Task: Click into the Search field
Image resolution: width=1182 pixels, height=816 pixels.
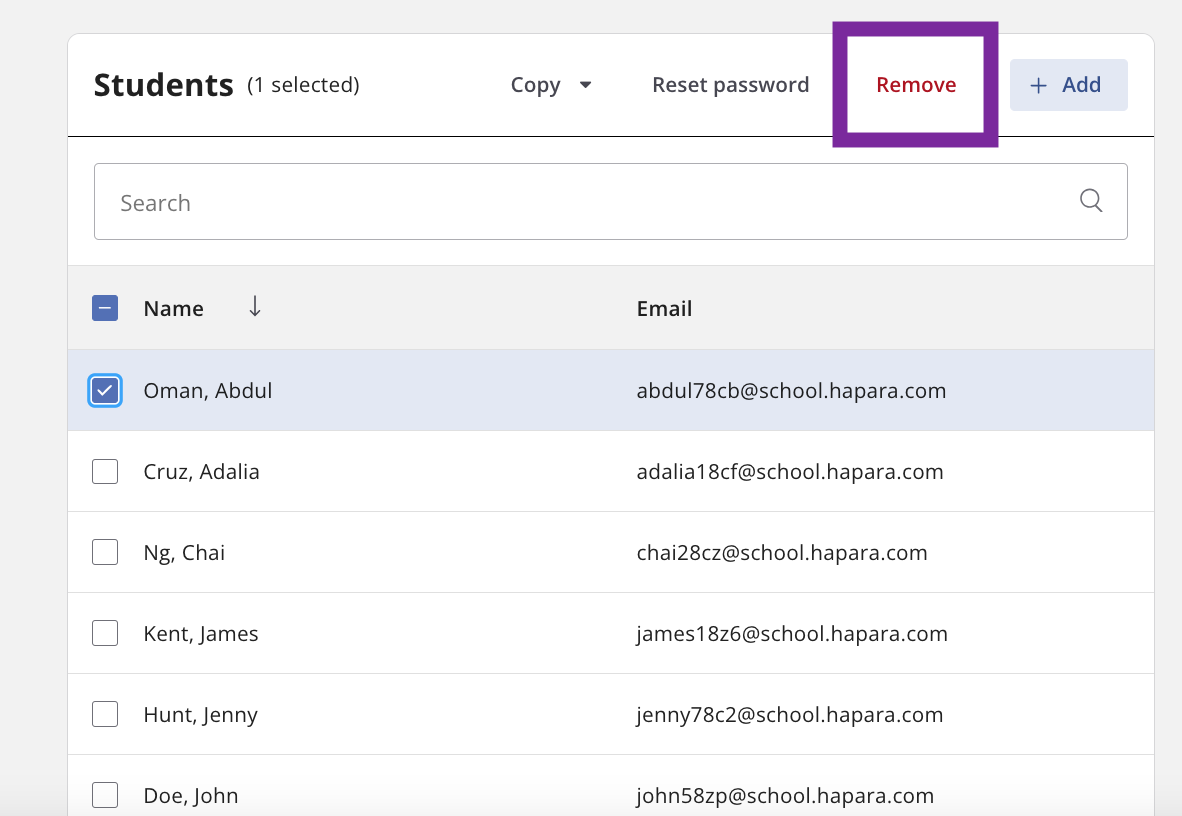Action: tap(611, 201)
